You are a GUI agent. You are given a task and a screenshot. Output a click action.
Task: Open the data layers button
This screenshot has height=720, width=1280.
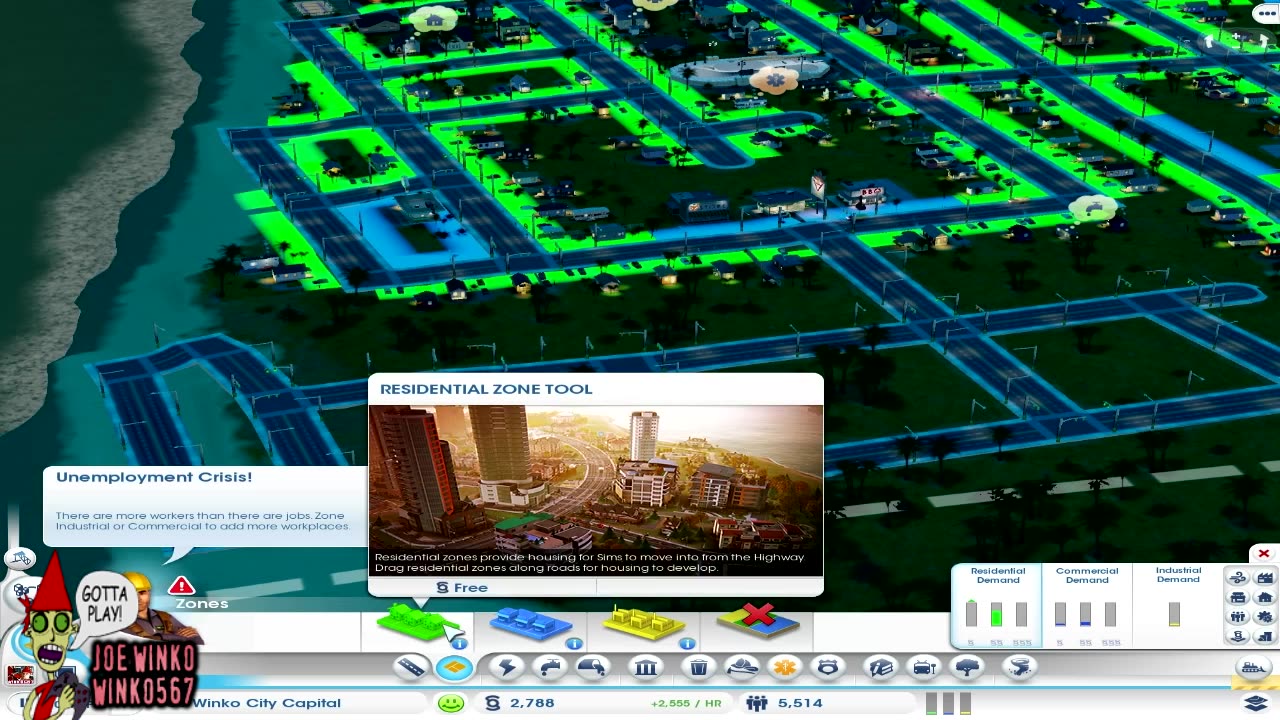tap(1257, 703)
